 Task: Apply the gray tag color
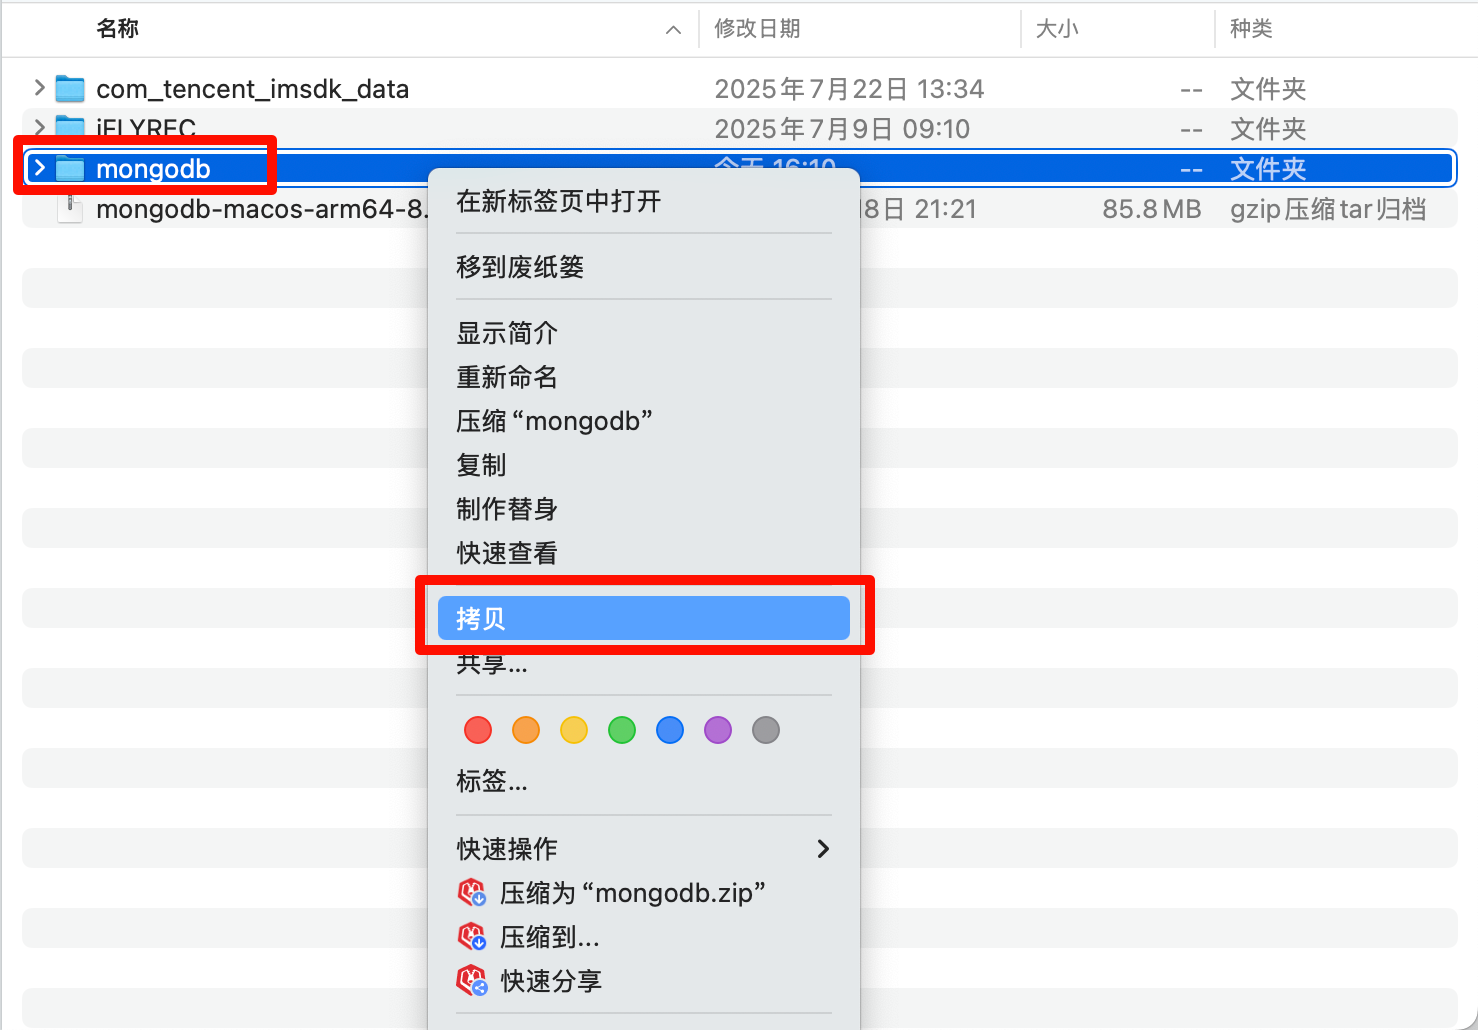(766, 730)
